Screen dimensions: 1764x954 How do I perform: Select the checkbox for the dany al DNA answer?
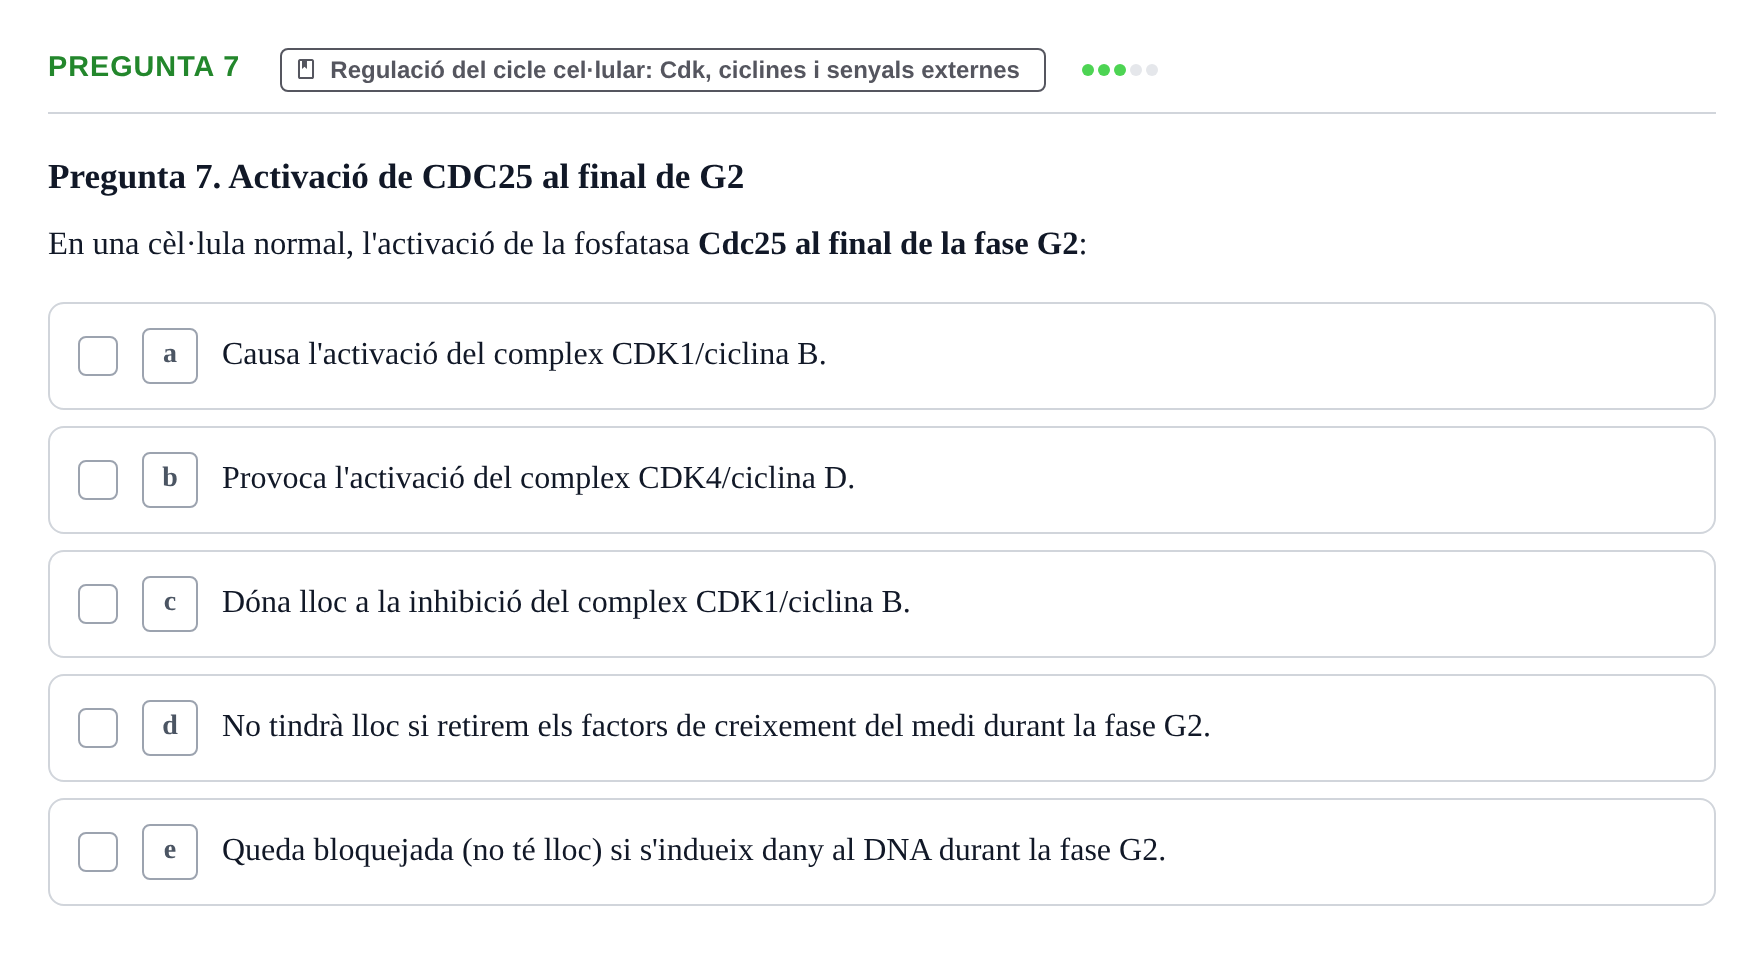[x=98, y=852]
